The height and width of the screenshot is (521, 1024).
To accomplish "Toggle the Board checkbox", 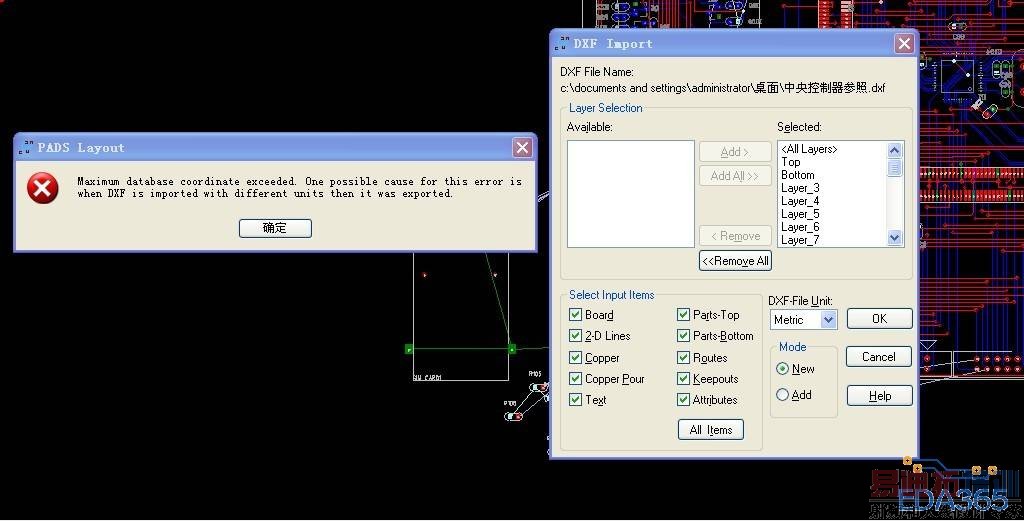I will click(x=575, y=315).
